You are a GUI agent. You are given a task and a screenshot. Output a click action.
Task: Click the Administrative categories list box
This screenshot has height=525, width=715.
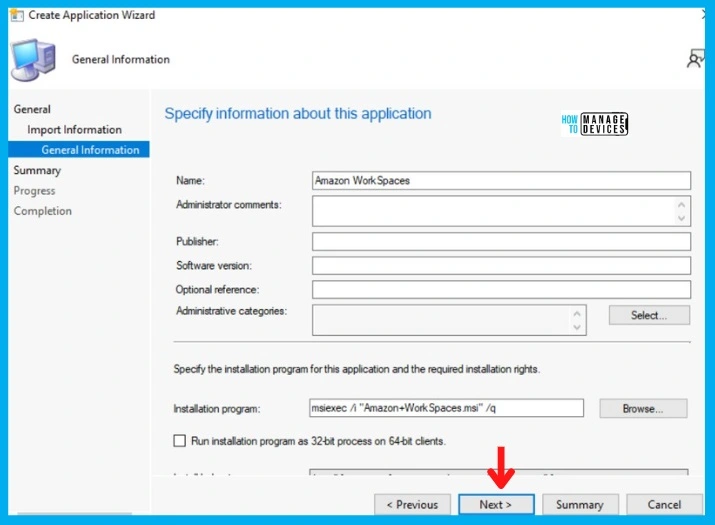[449, 320]
